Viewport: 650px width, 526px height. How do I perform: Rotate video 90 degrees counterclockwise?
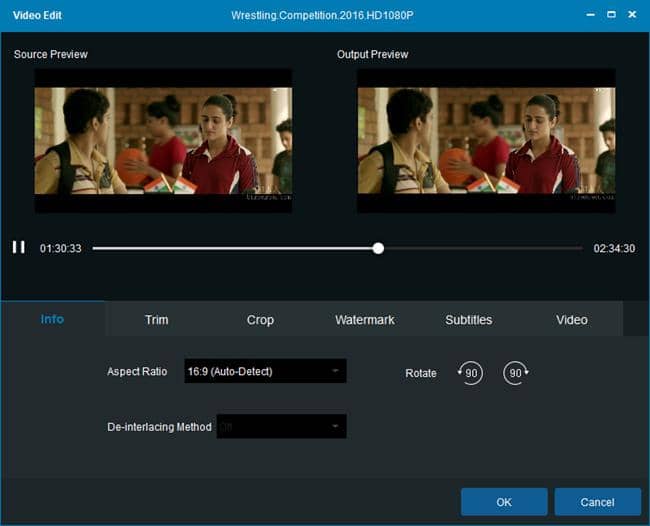coord(470,373)
